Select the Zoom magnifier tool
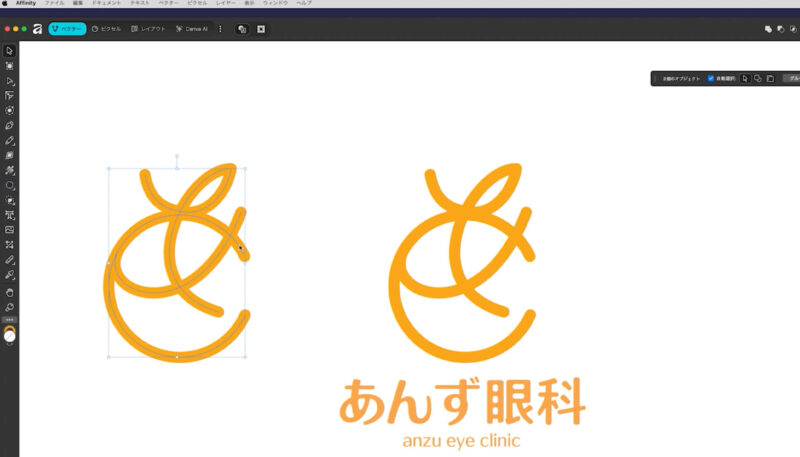800x457 pixels. tap(9, 308)
